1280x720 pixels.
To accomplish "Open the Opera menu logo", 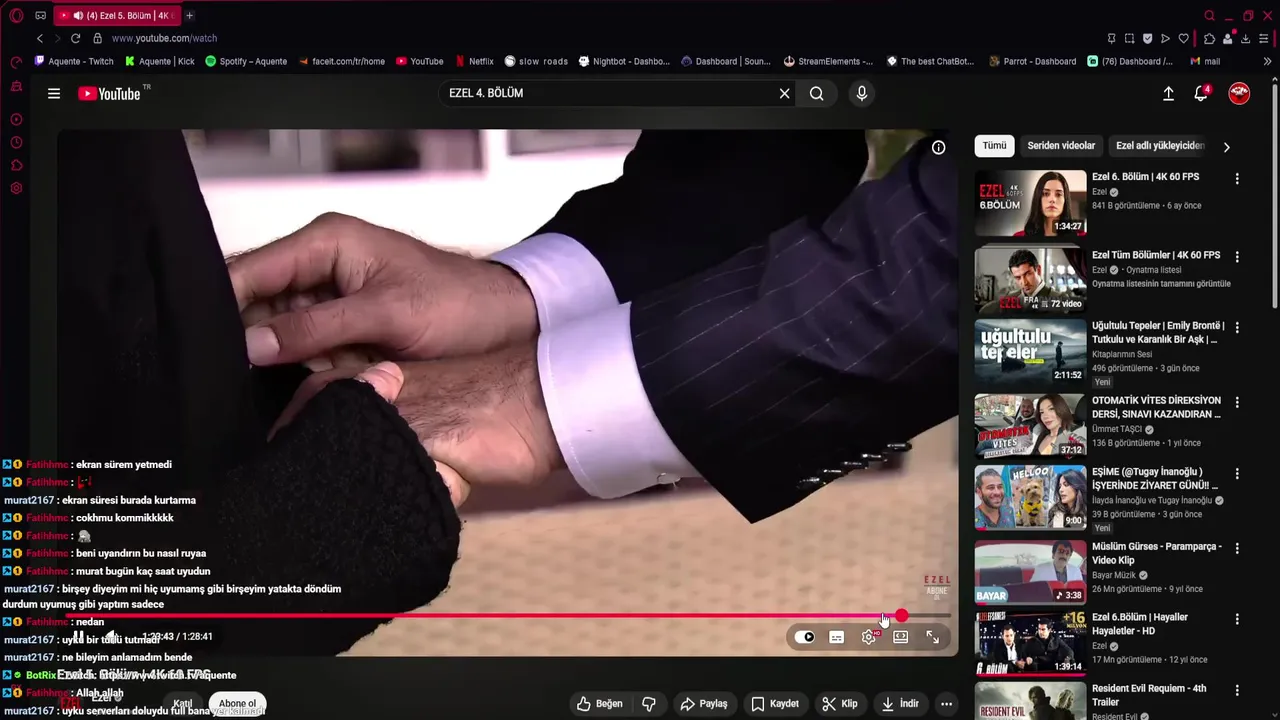I will pos(16,15).
